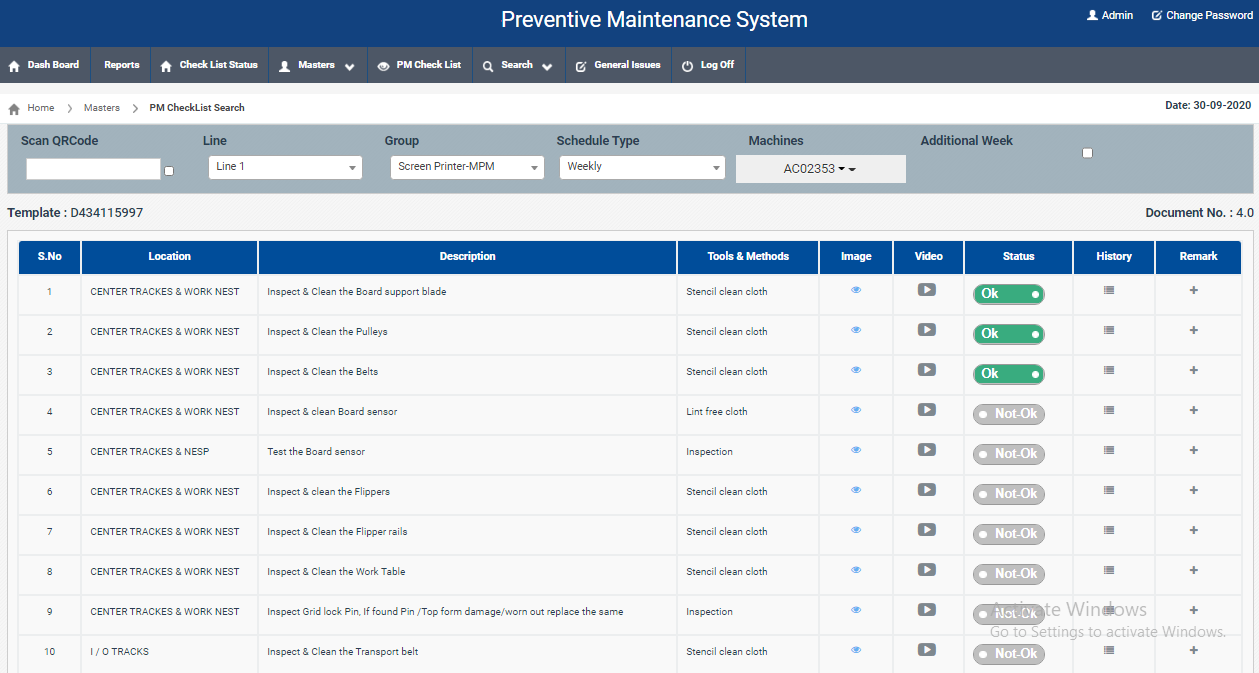Expand the Schedule Type Weekly dropdown

click(642, 167)
